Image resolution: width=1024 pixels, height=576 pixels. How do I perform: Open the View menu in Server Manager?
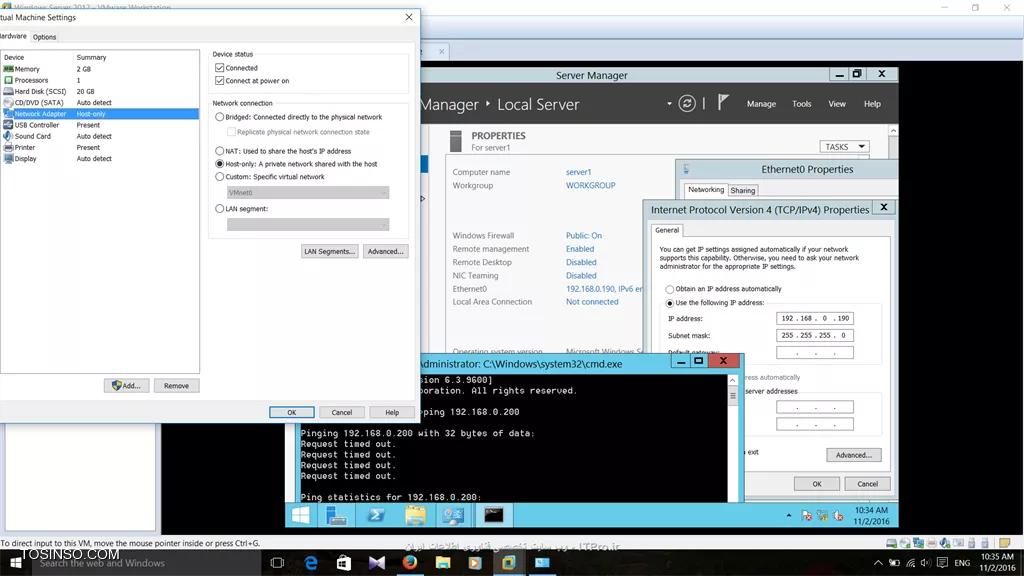tap(837, 104)
